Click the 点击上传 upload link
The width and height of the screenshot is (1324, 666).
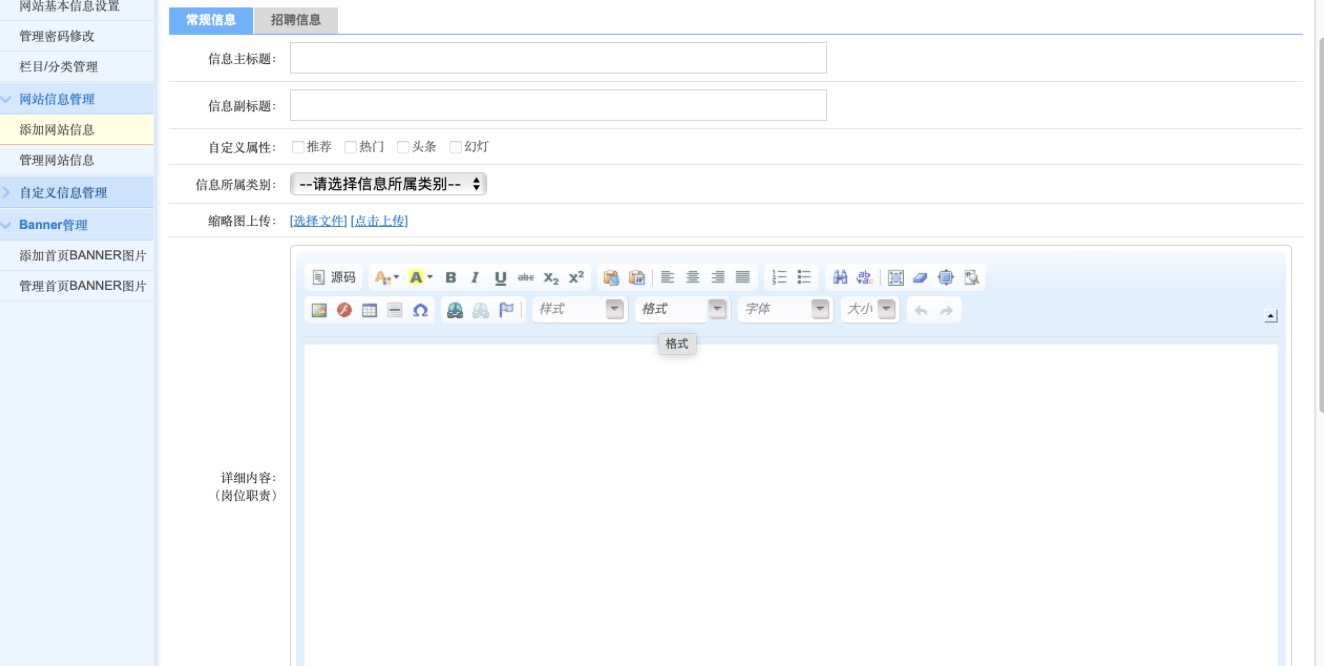tap(379, 221)
